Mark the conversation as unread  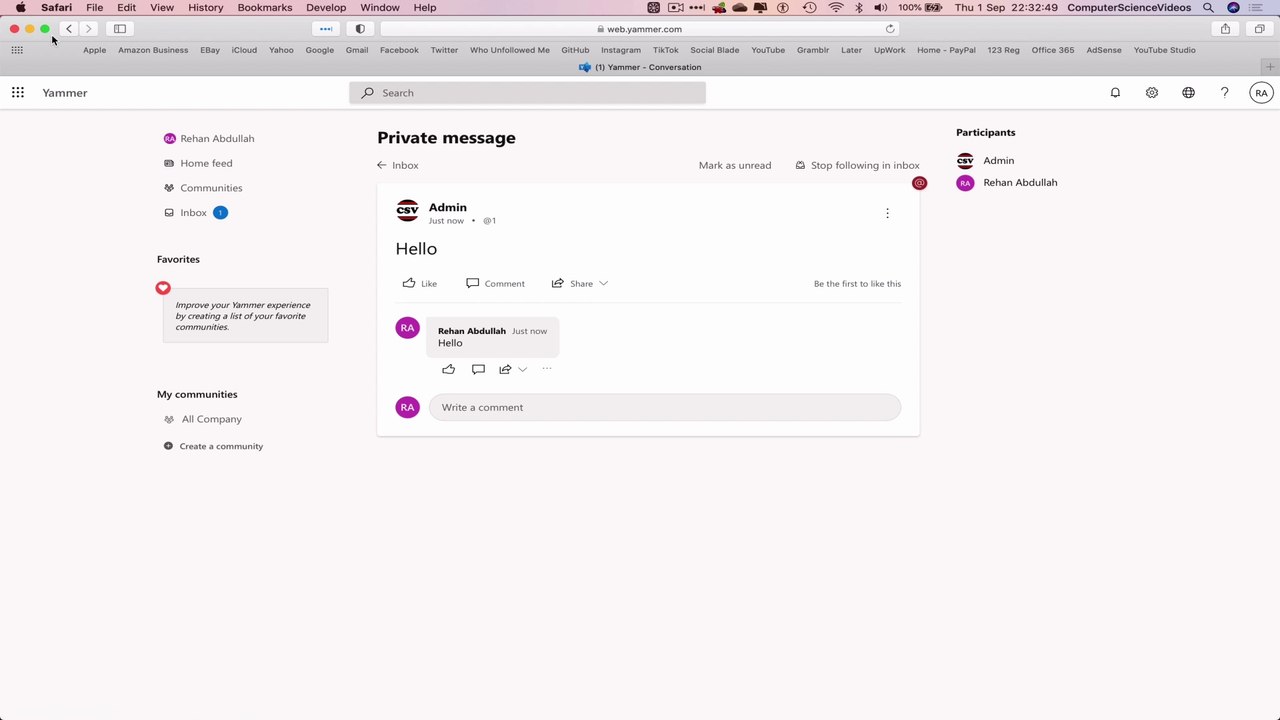(735, 165)
